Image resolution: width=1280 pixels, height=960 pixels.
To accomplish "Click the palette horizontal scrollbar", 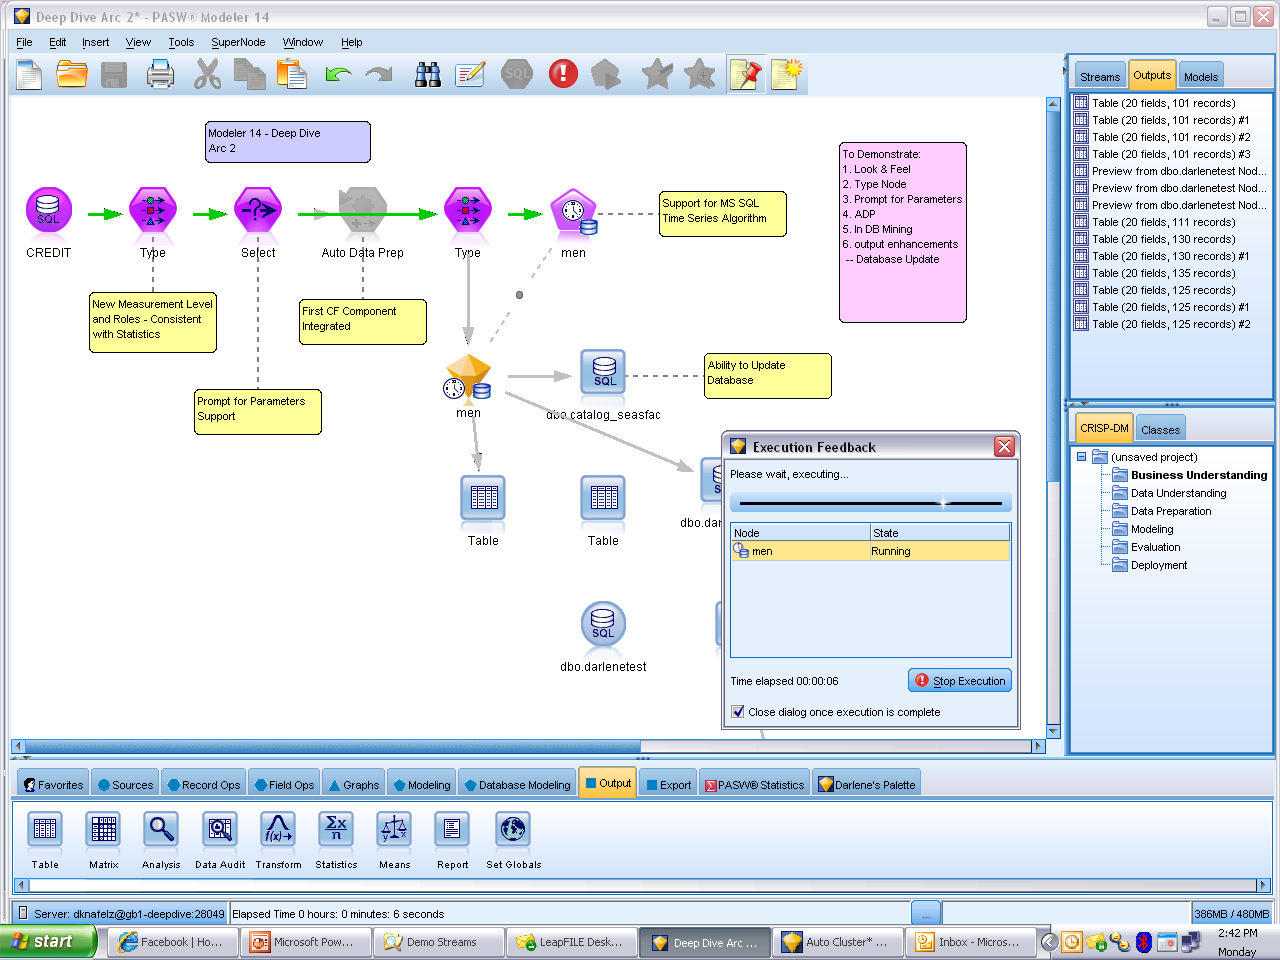I will 642,885.
